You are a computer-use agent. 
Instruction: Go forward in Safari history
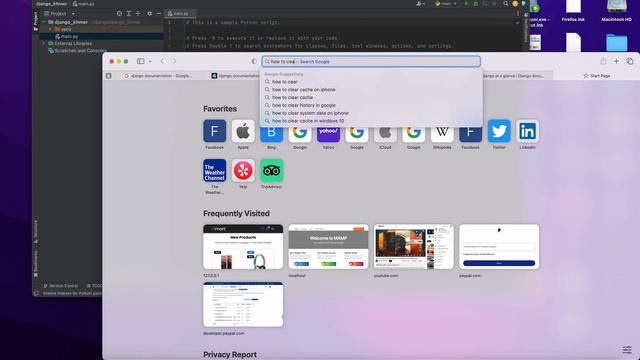coord(174,61)
